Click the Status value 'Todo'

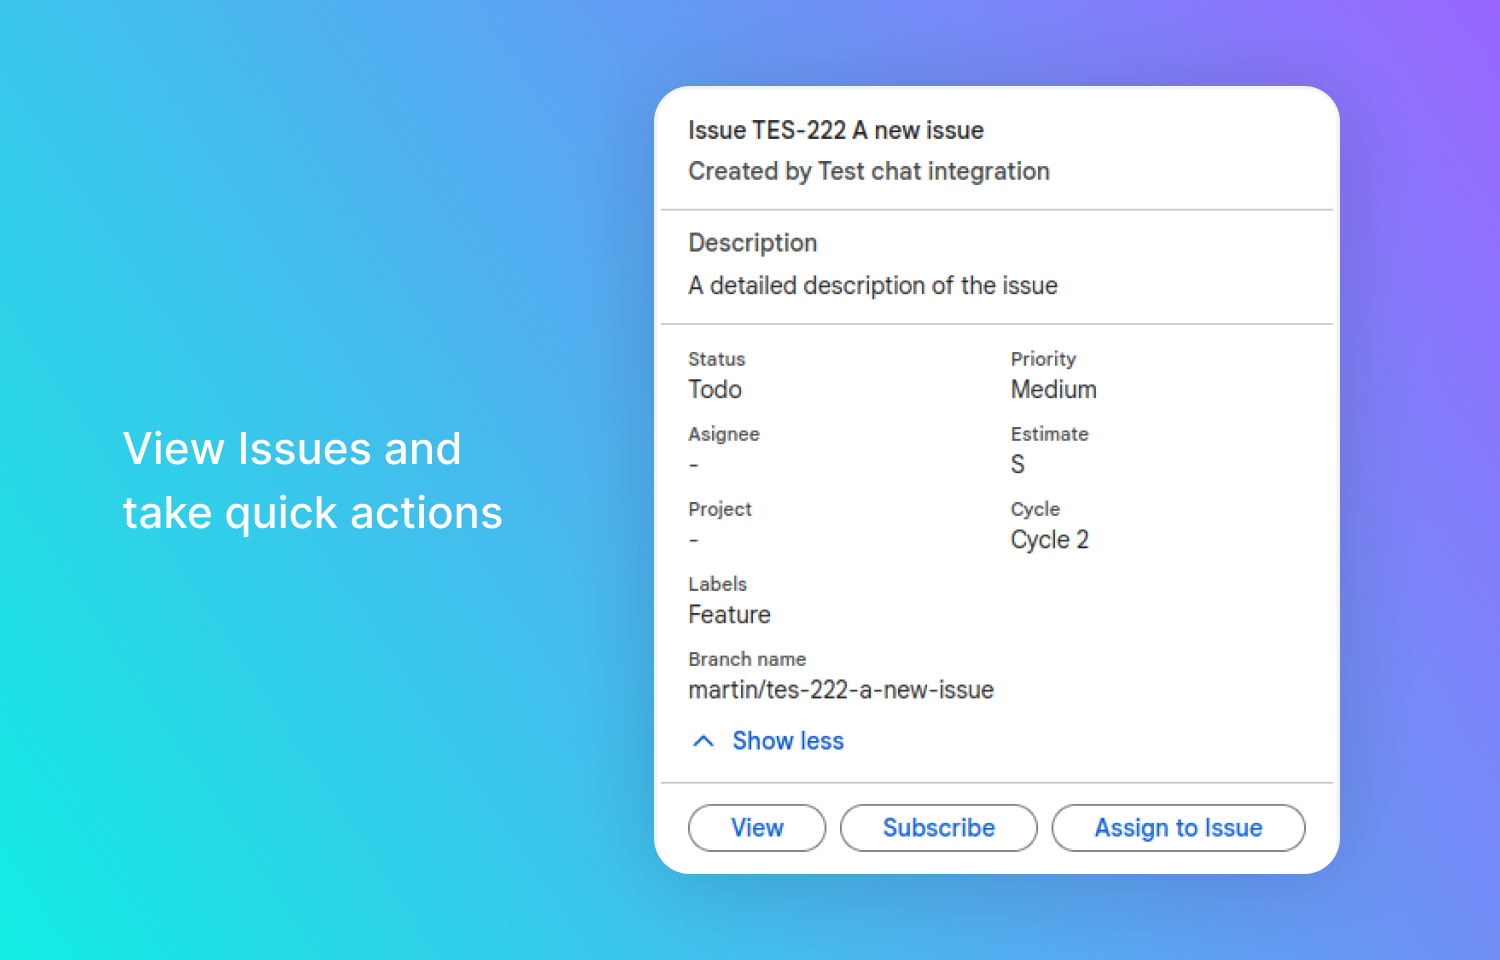pyautogui.click(x=715, y=390)
